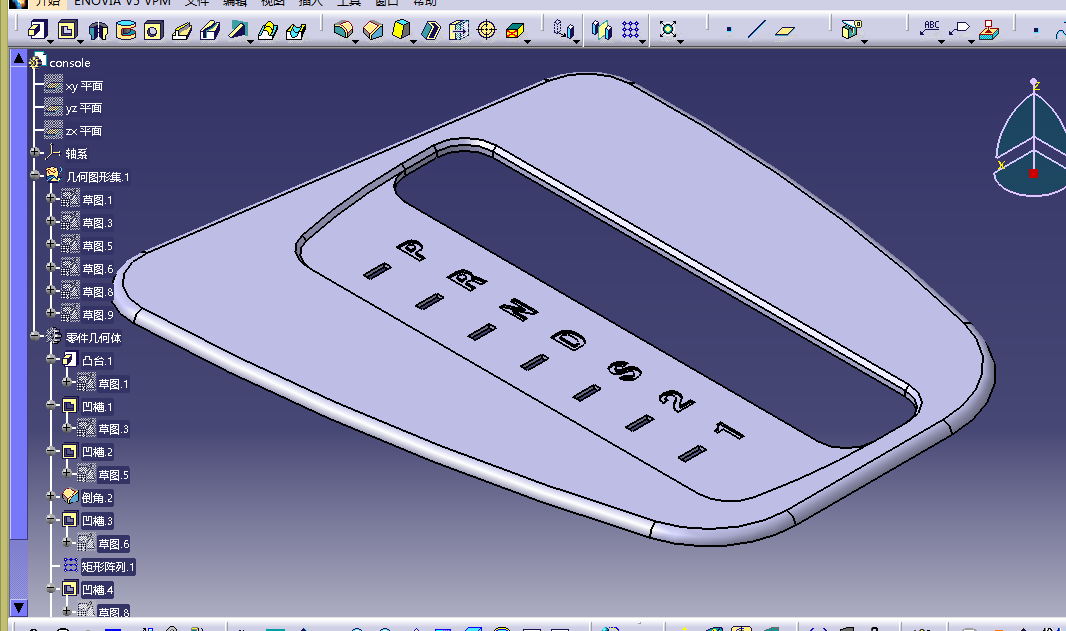The image size is (1066, 631).
Task: Open the Pad tool flyout arrow
Action: 50,41
